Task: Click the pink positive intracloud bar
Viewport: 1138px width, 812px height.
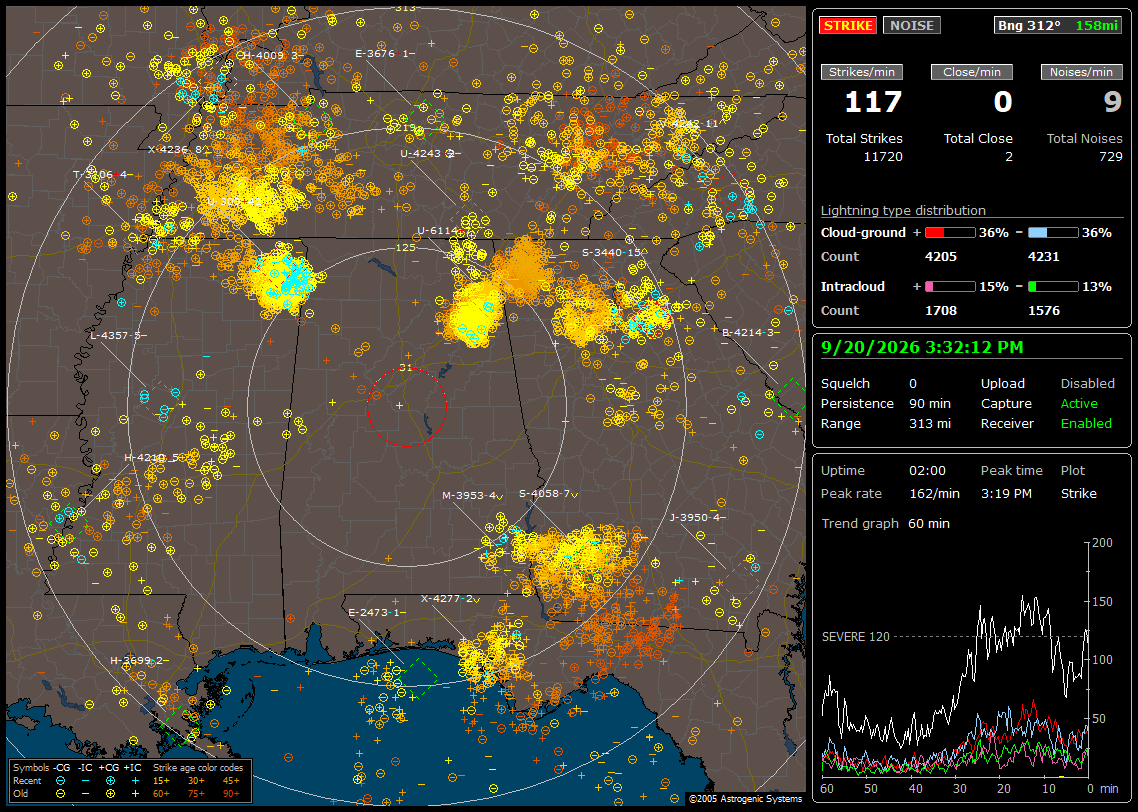Action: [950, 287]
